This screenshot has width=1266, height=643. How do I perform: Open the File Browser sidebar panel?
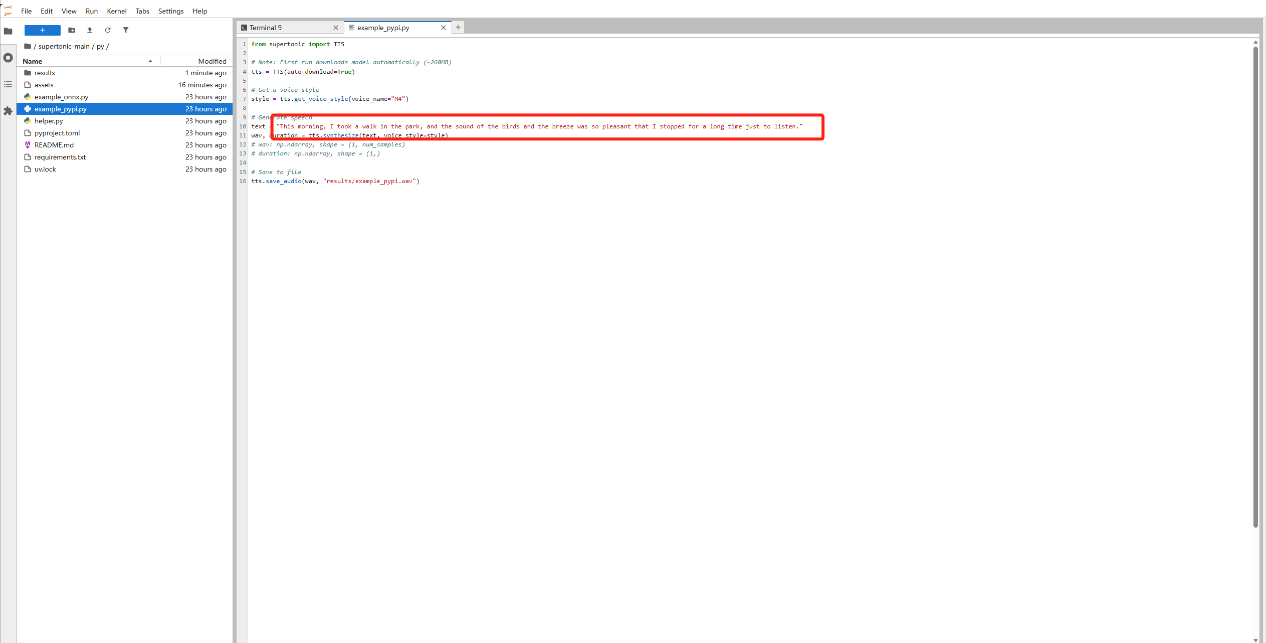[8, 31]
